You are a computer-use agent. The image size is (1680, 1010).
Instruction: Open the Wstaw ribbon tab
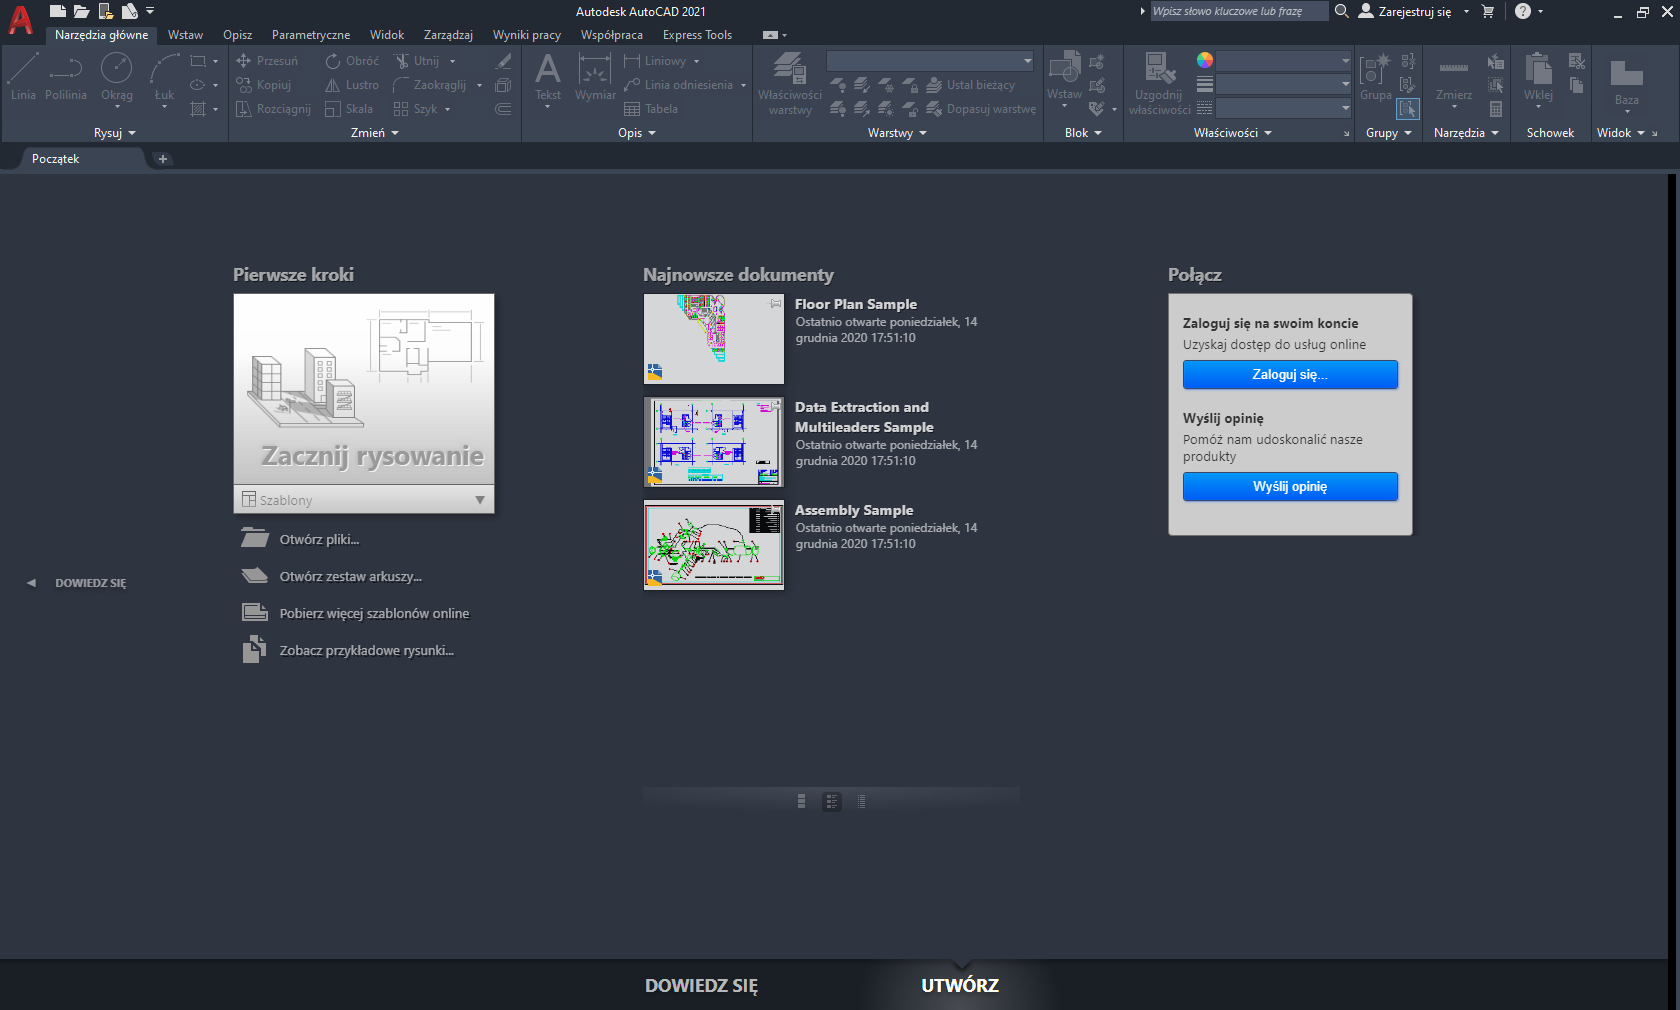click(x=185, y=35)
